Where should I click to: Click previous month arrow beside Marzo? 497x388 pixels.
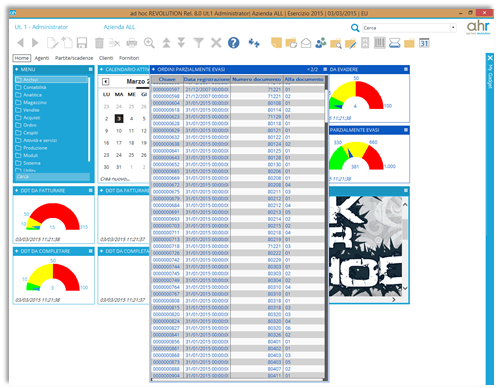click(x=106, y=81)
